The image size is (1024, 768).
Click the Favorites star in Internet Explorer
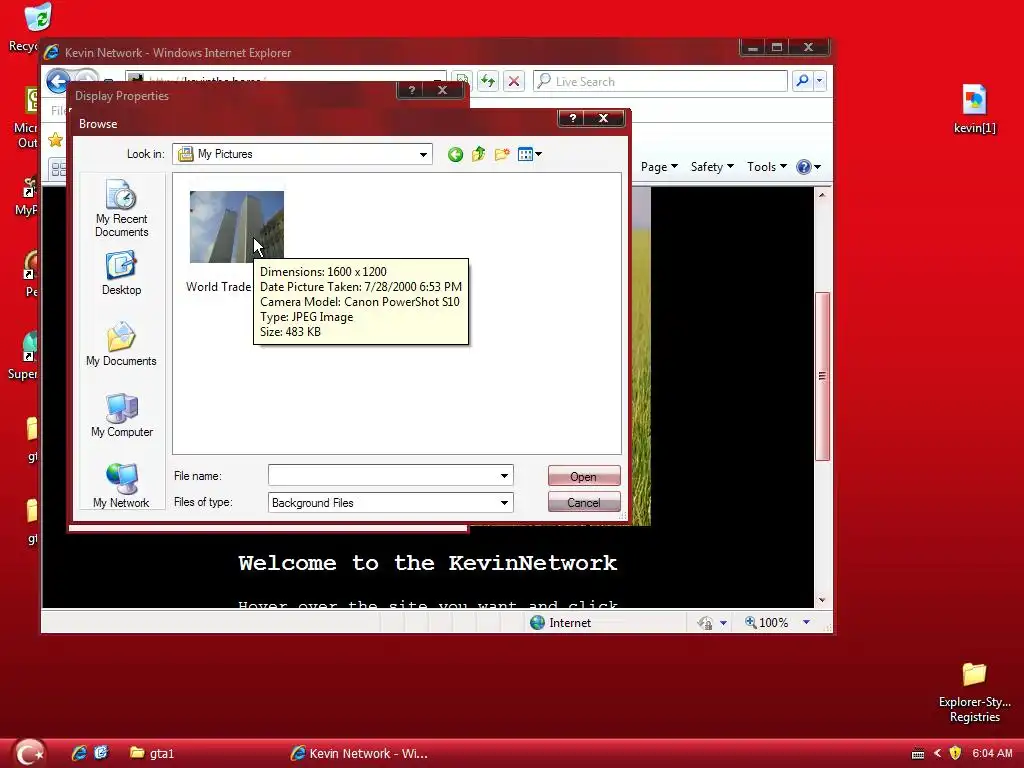click(x=56, y=140)
